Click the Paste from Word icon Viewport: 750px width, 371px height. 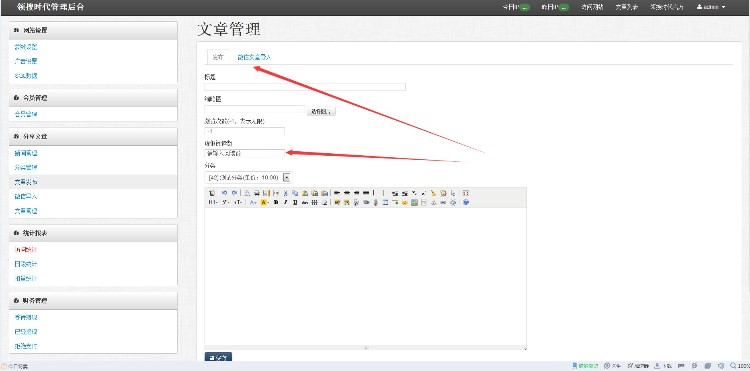(325, 193)
